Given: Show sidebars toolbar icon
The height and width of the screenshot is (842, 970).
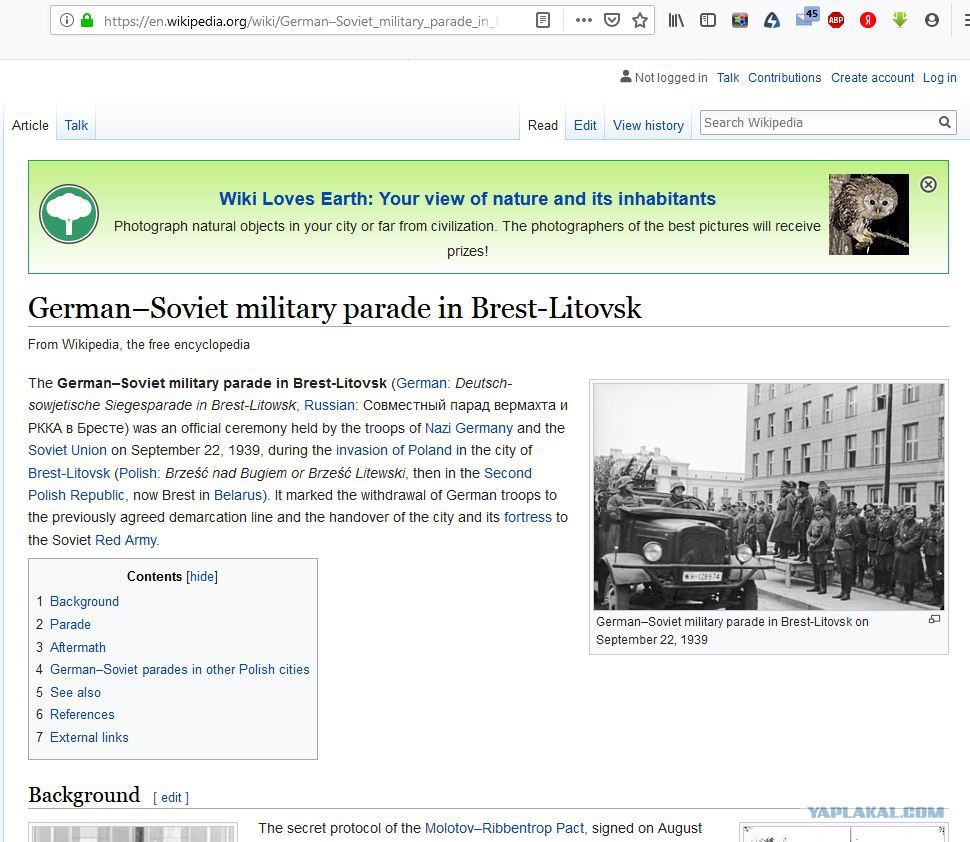Looking at the screenshot, I should click(708, 20).
